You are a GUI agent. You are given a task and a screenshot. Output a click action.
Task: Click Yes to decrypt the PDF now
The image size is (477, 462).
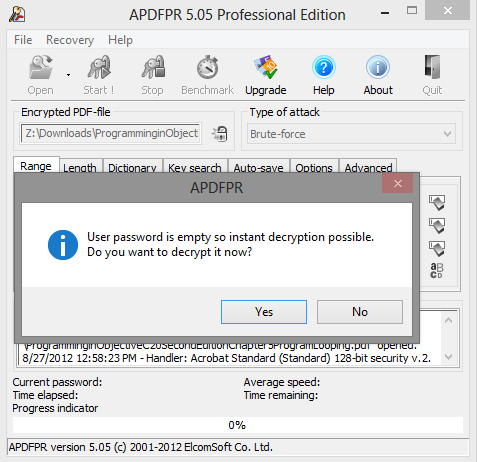click(264, 312)
